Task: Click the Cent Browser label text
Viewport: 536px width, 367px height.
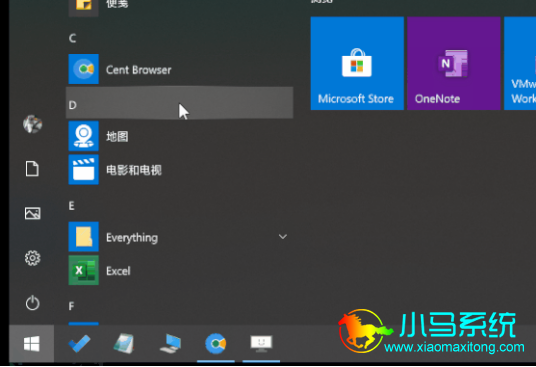Action: tap(138, 70)
